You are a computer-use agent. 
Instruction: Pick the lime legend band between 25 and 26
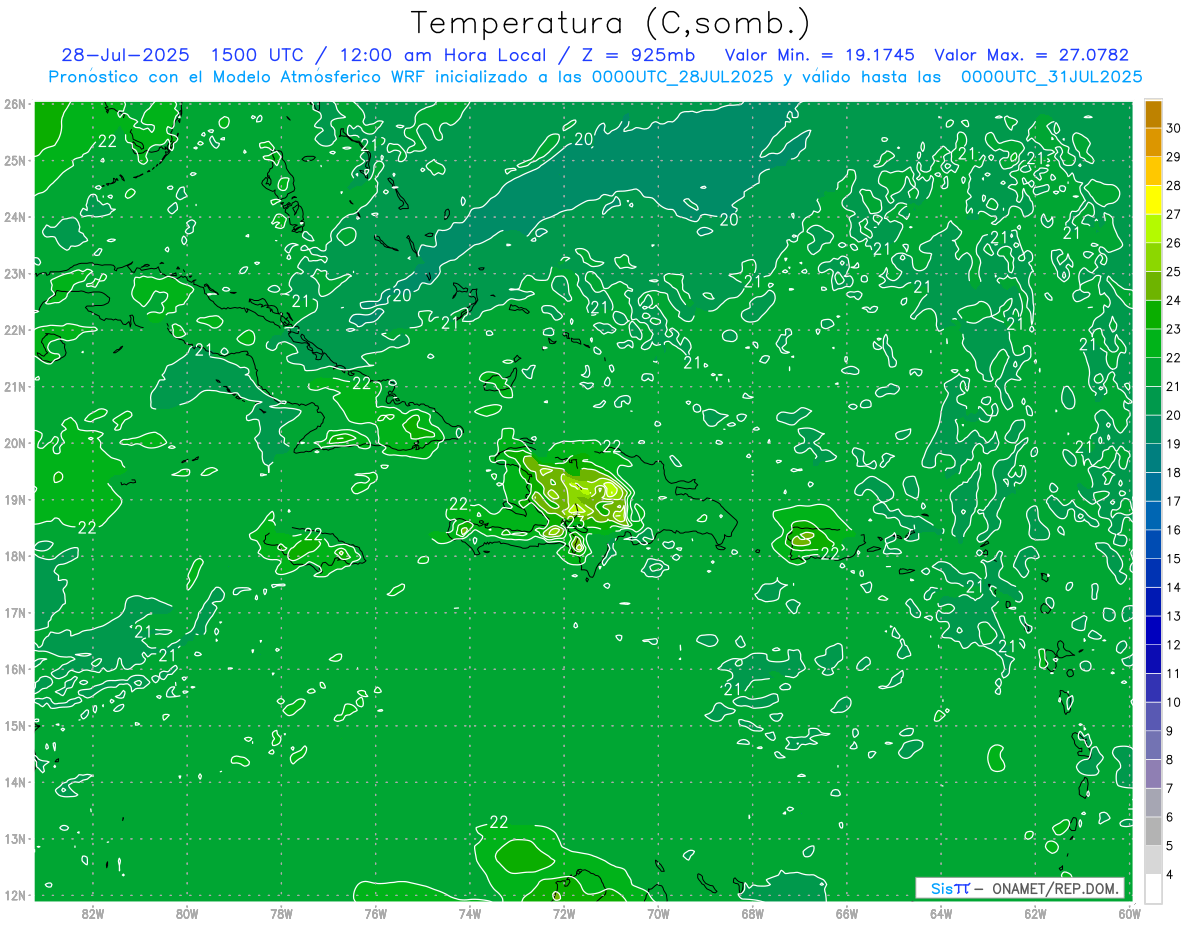tap(1153, 257)
